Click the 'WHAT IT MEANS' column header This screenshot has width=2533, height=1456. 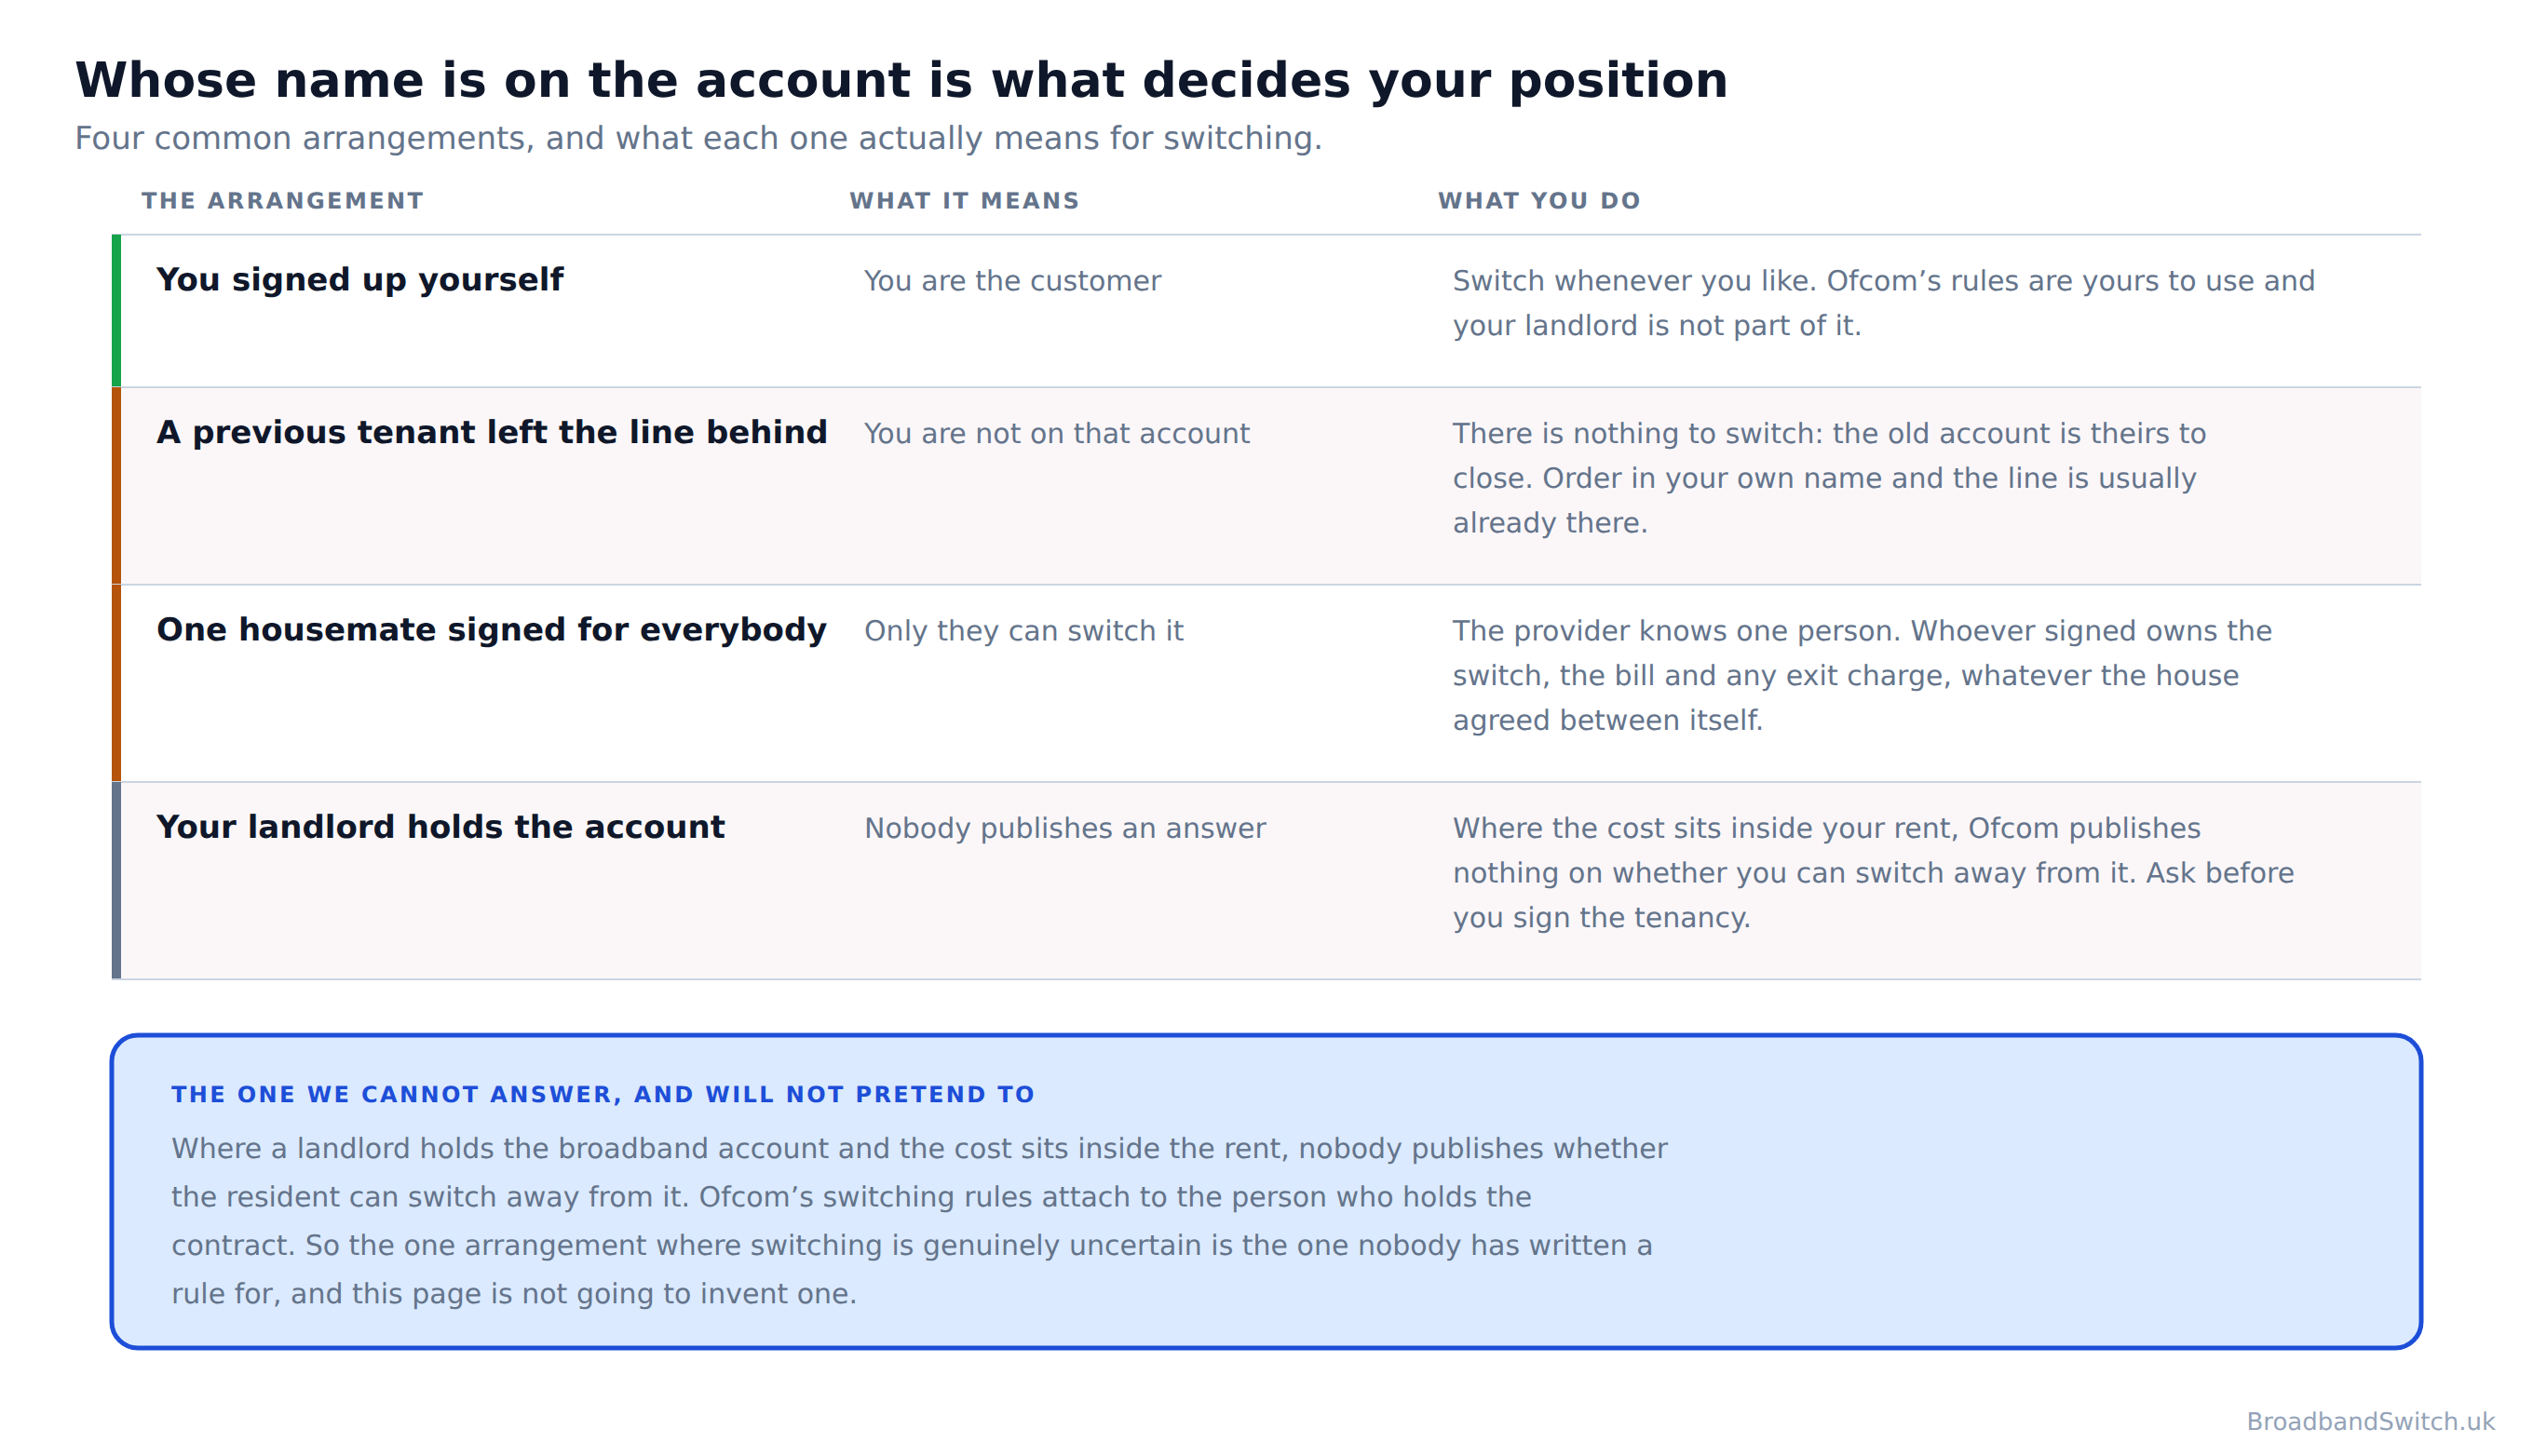point(964,201)
